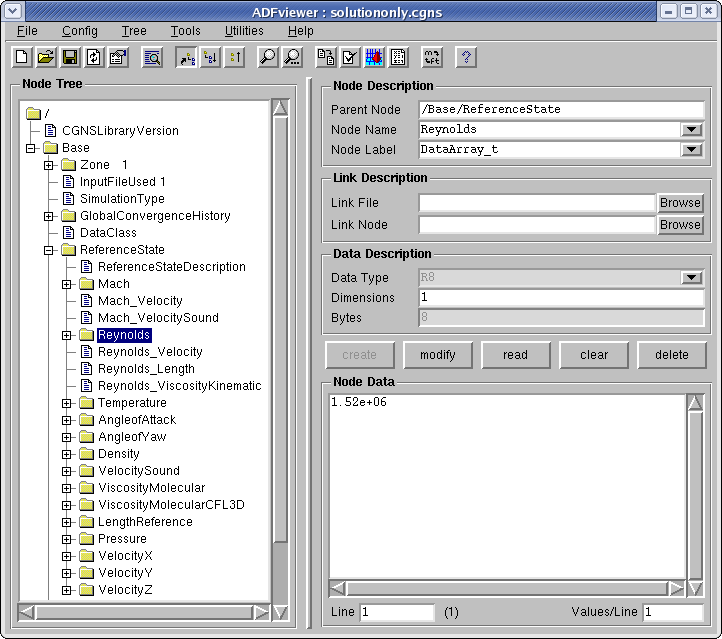Click the modify button
The height and width of the screenshot is (639, 722).
[x=438, y=355]
